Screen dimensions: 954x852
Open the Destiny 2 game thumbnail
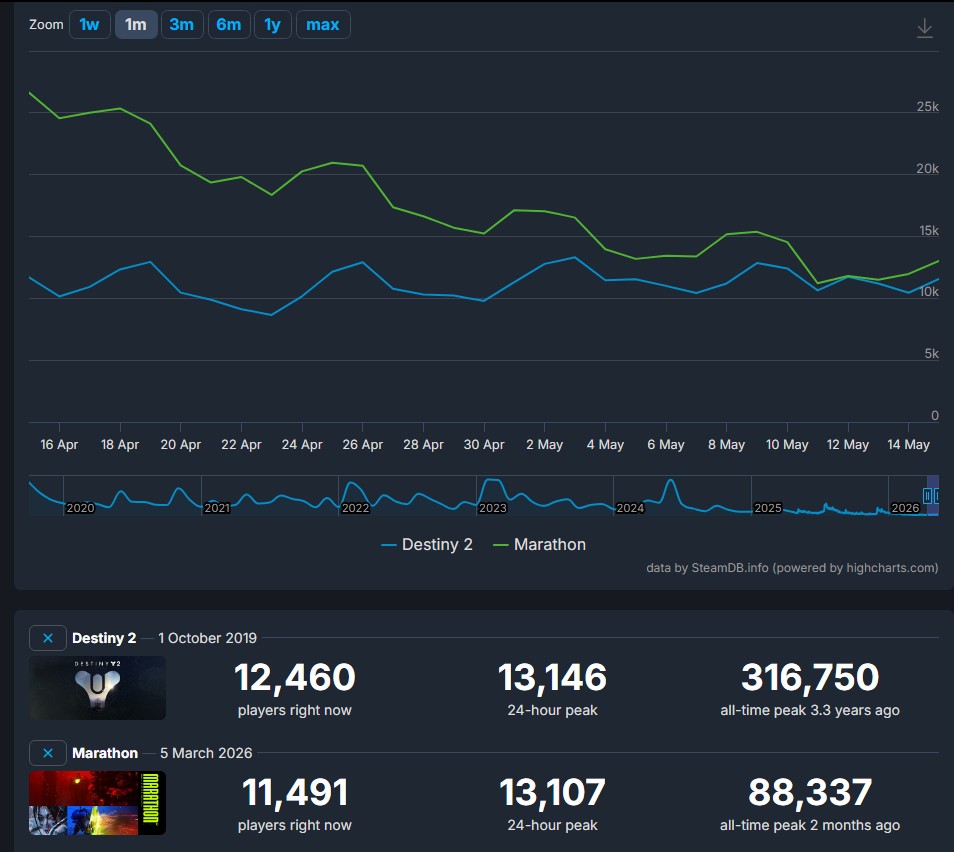pyautogui.click(x=97, y=688)
